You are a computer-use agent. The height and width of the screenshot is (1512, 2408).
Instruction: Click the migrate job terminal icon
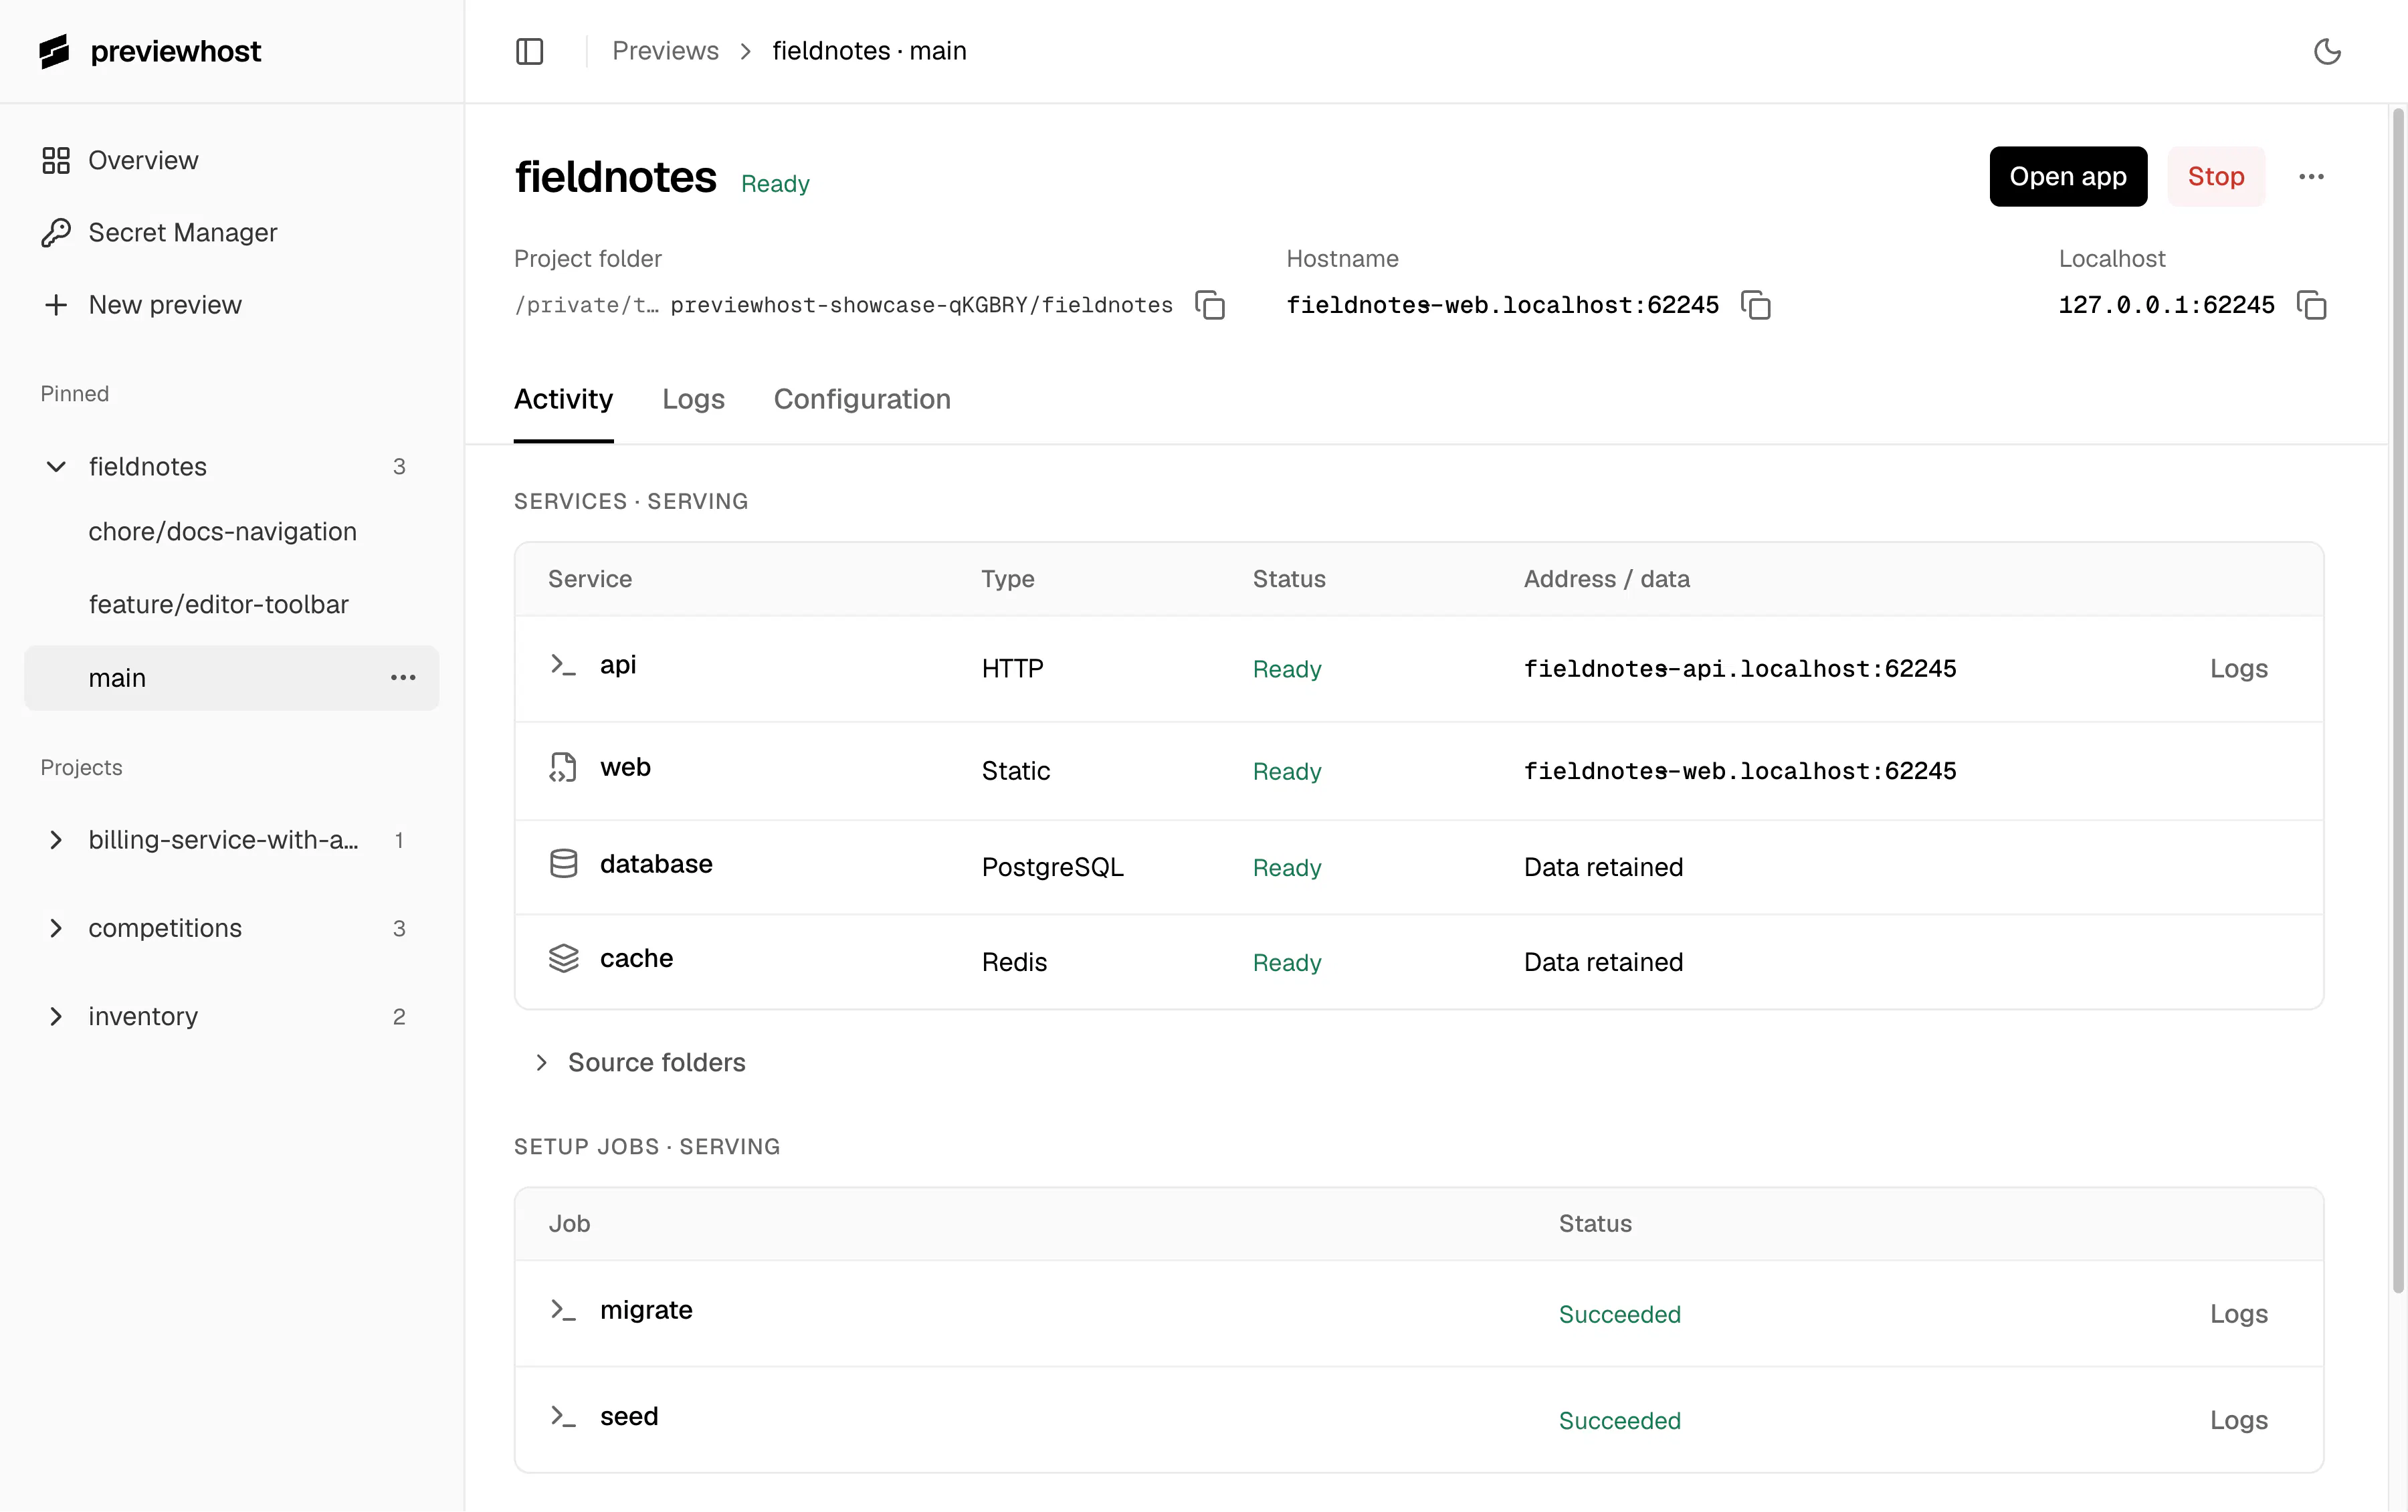coord(563,1310)
